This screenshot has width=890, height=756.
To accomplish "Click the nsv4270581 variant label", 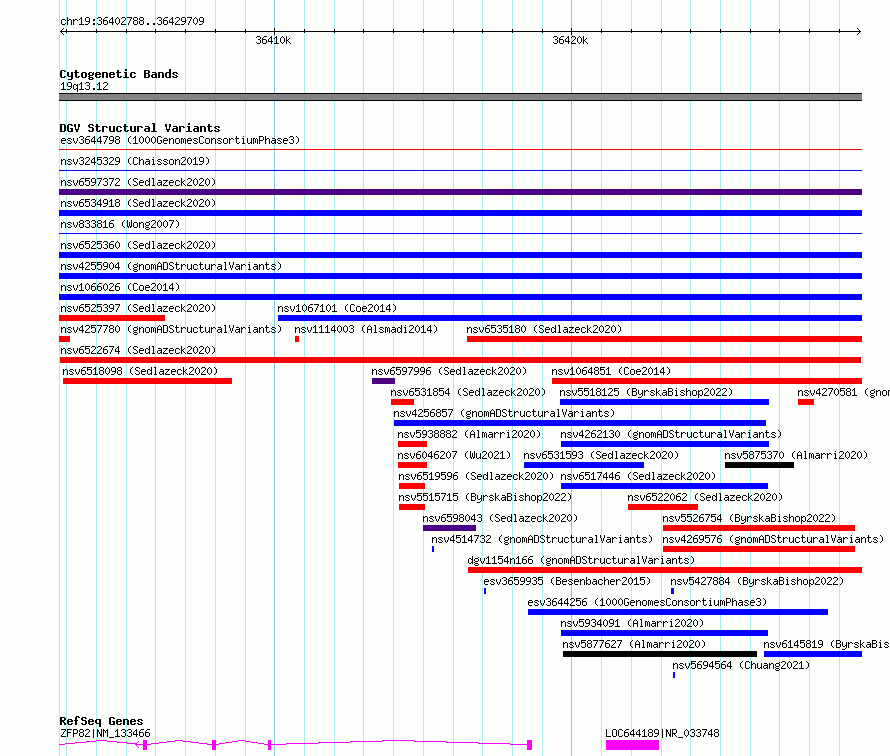I will point(843,392).
